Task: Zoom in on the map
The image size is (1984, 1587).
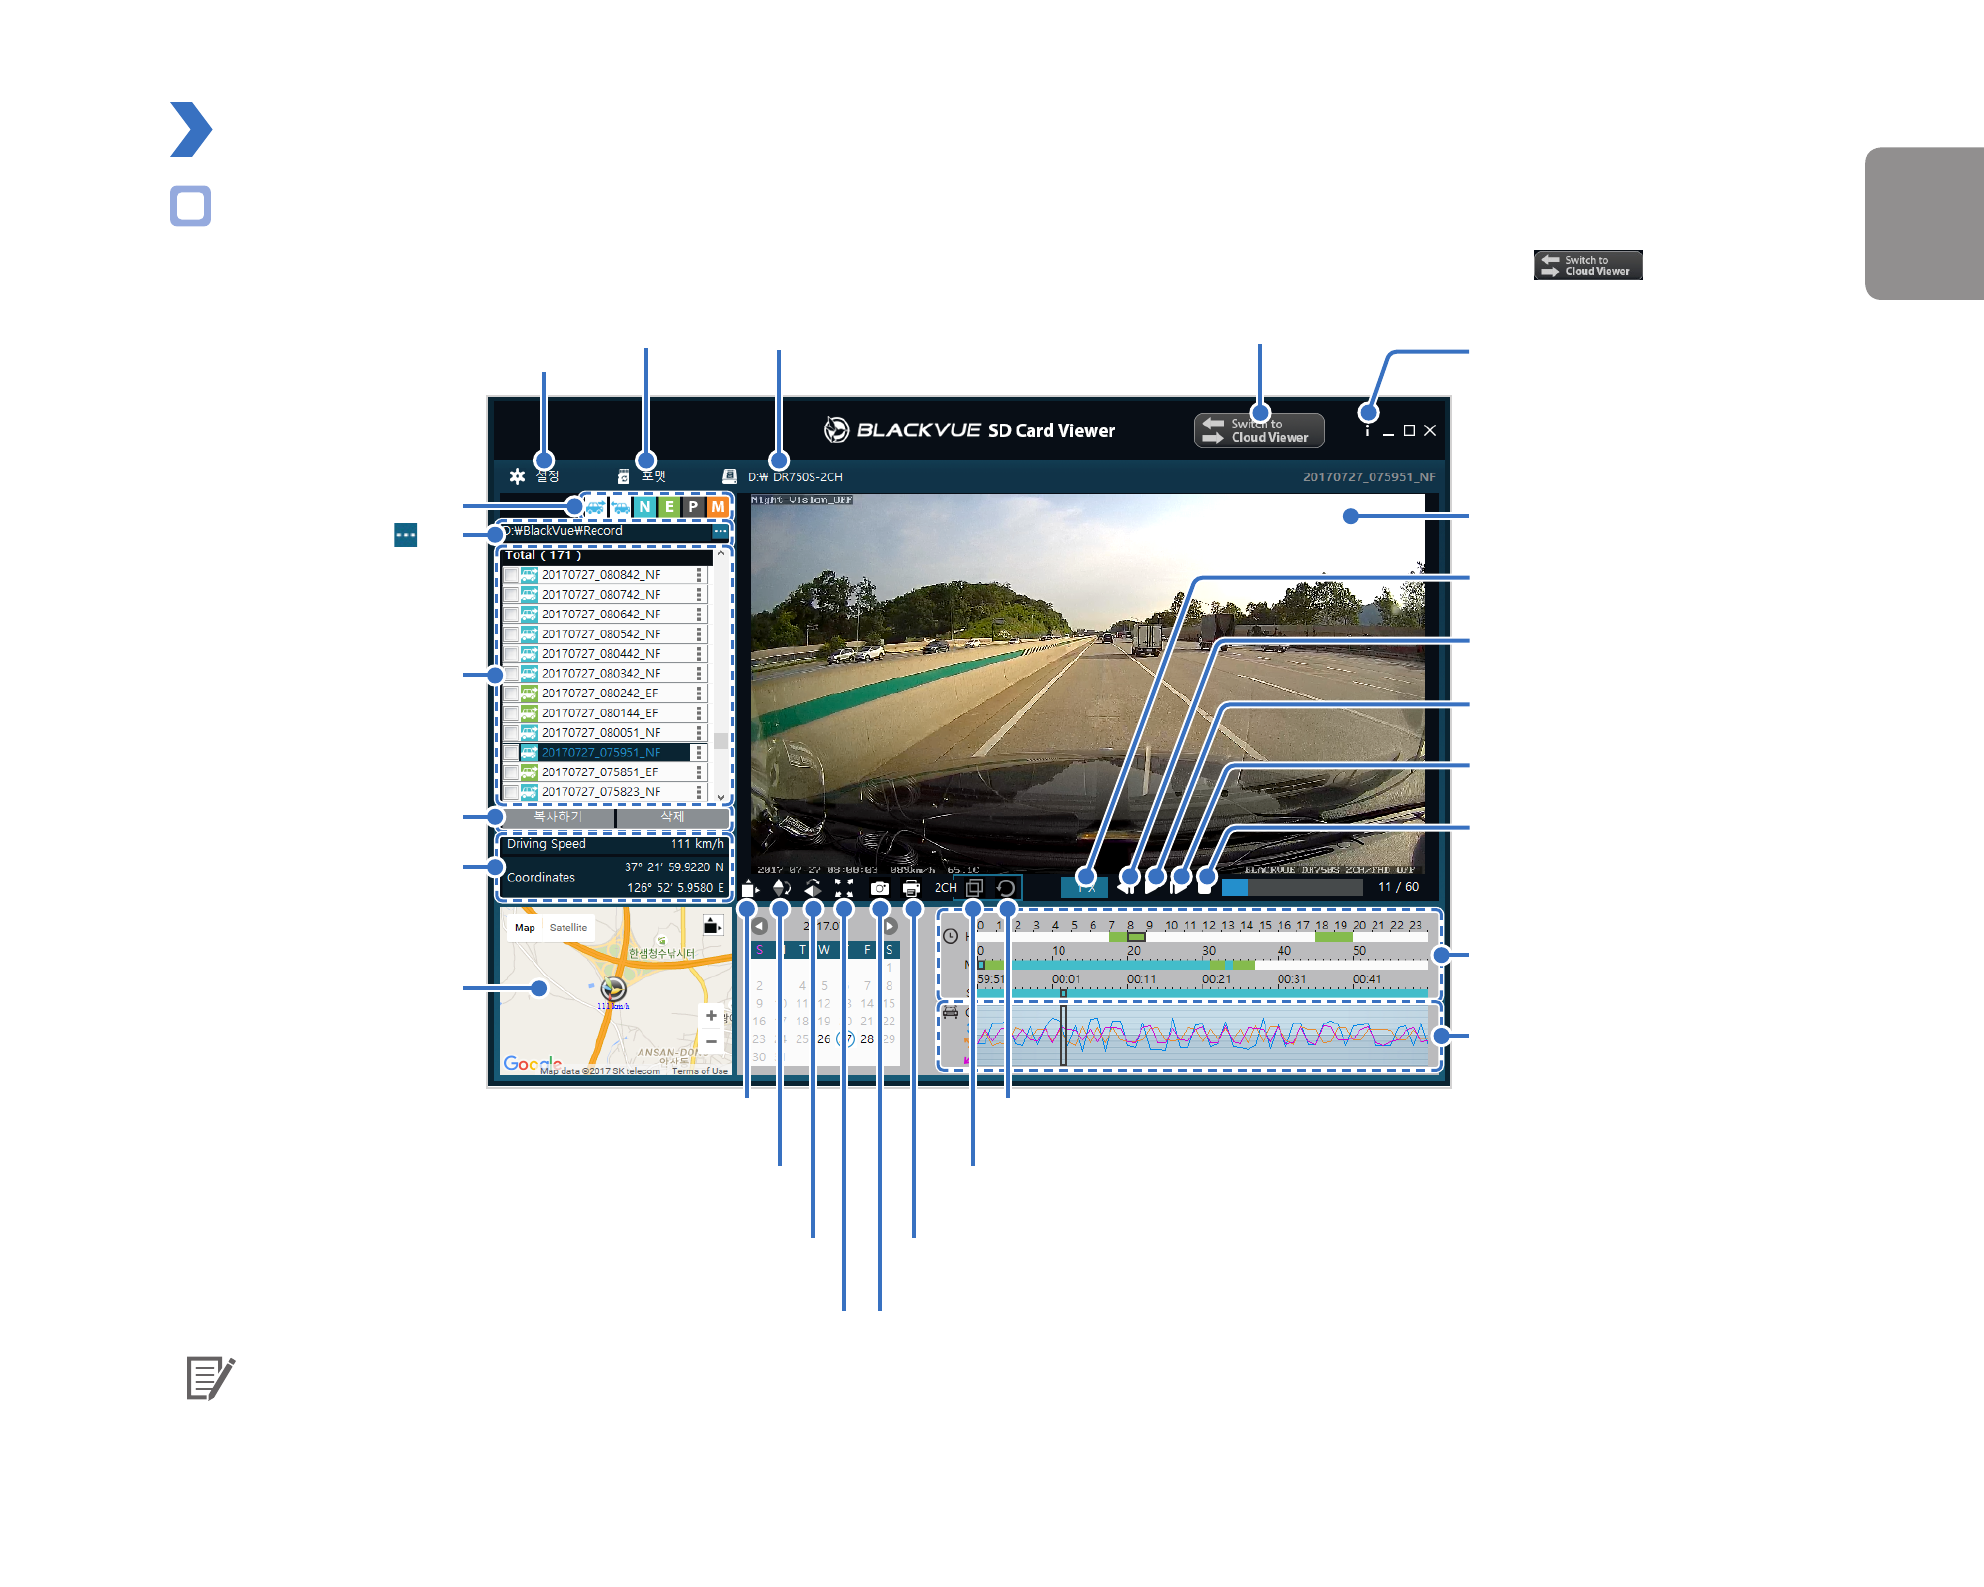Action: (711, 1016)
